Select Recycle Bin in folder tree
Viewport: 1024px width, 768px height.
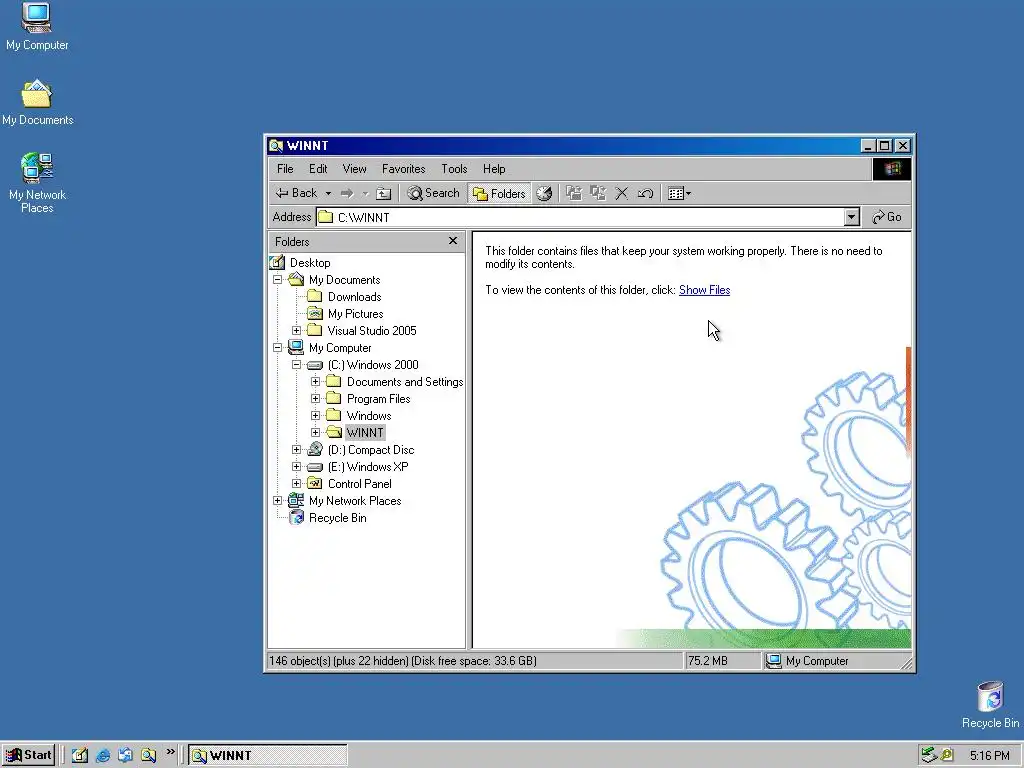pos(338,518)
